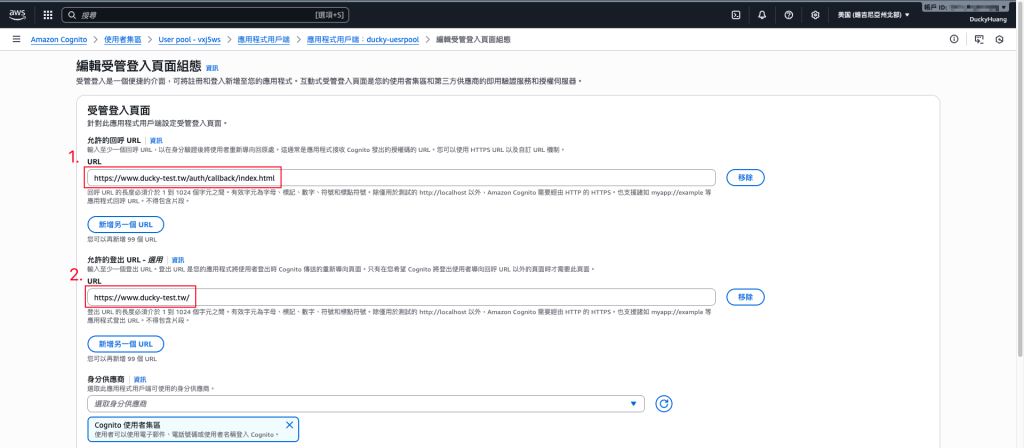Click the AWS logo home icon
The image size is (1024, 448).
(17, 14)
